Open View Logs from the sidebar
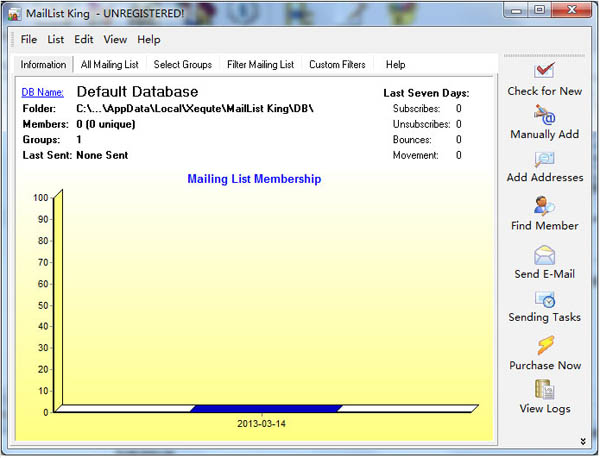 (x=544, y=390)
